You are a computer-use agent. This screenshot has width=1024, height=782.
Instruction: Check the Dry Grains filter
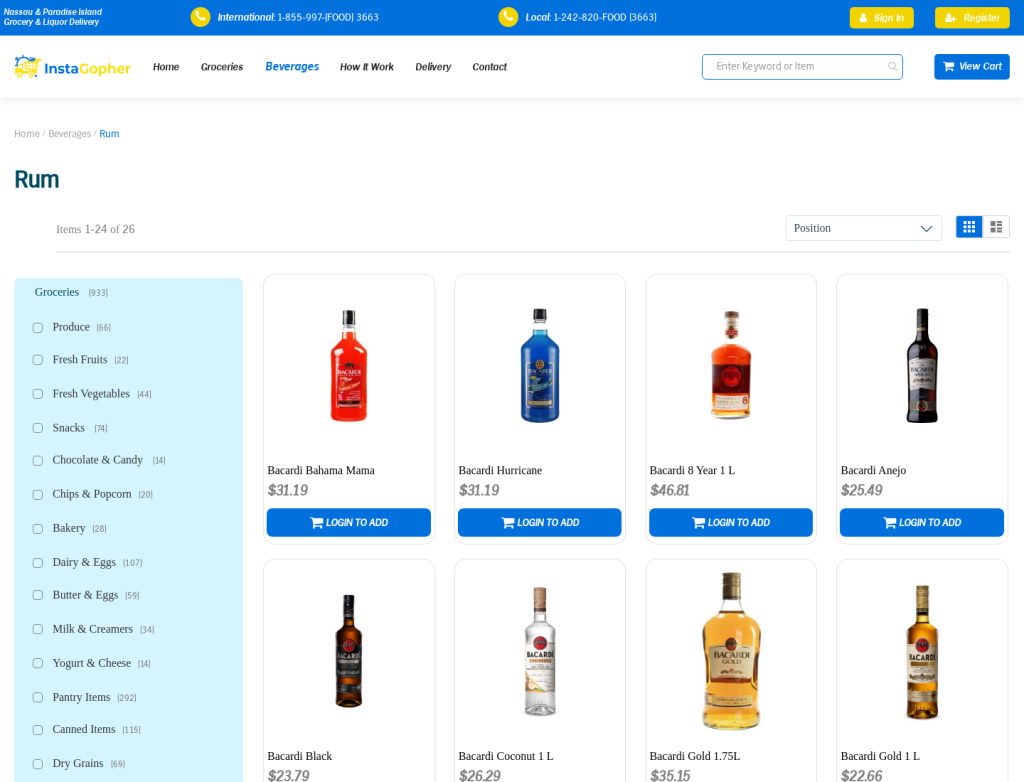(38, 764)
